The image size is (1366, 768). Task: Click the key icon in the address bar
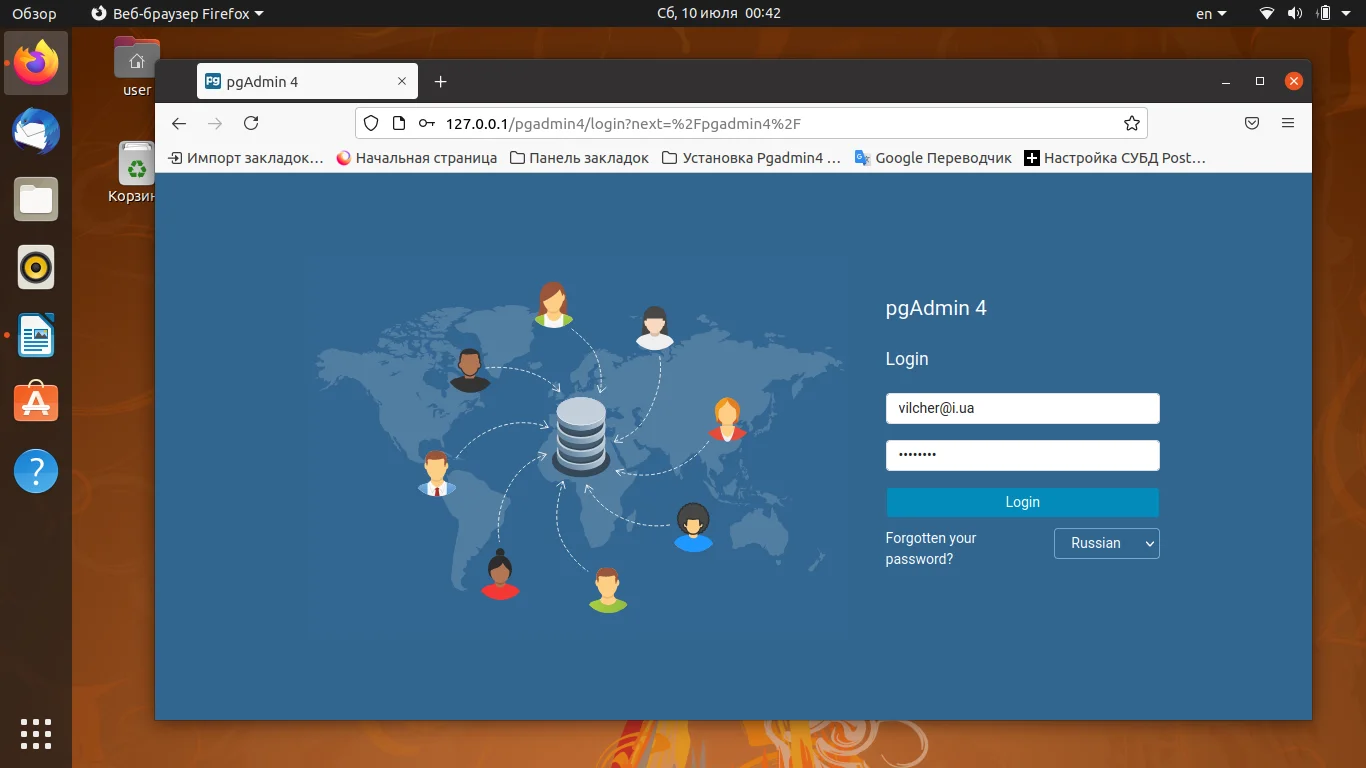point(426,123)
